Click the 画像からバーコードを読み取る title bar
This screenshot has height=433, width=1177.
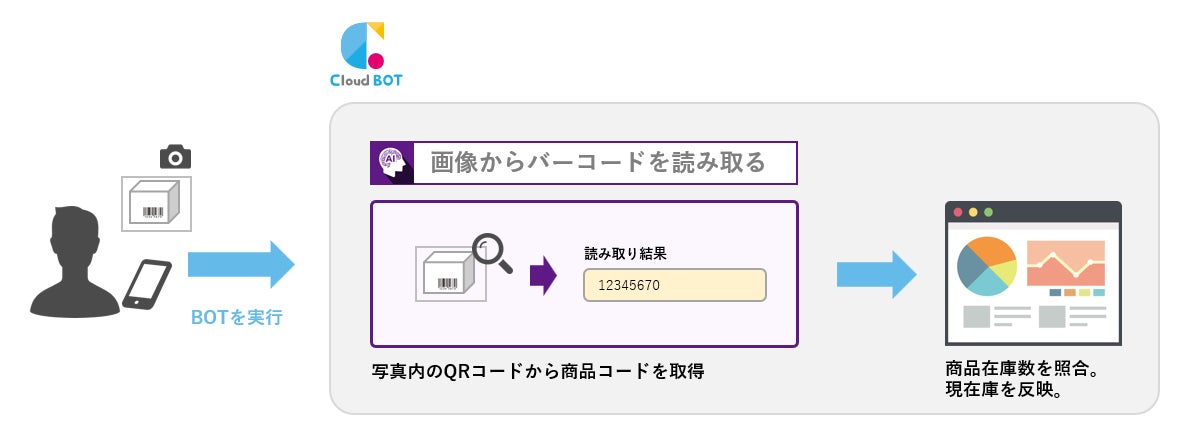point(584,163)
